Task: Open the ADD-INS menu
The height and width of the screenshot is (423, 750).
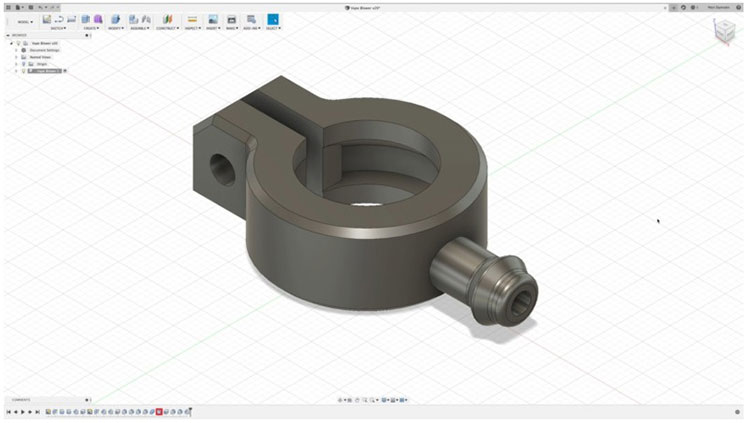Action: pos(252,28)
